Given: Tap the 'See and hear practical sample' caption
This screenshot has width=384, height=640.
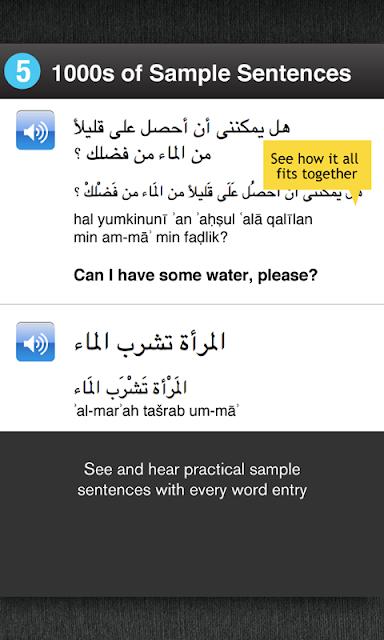Looking at the screenshot, I should coord(192,469).
